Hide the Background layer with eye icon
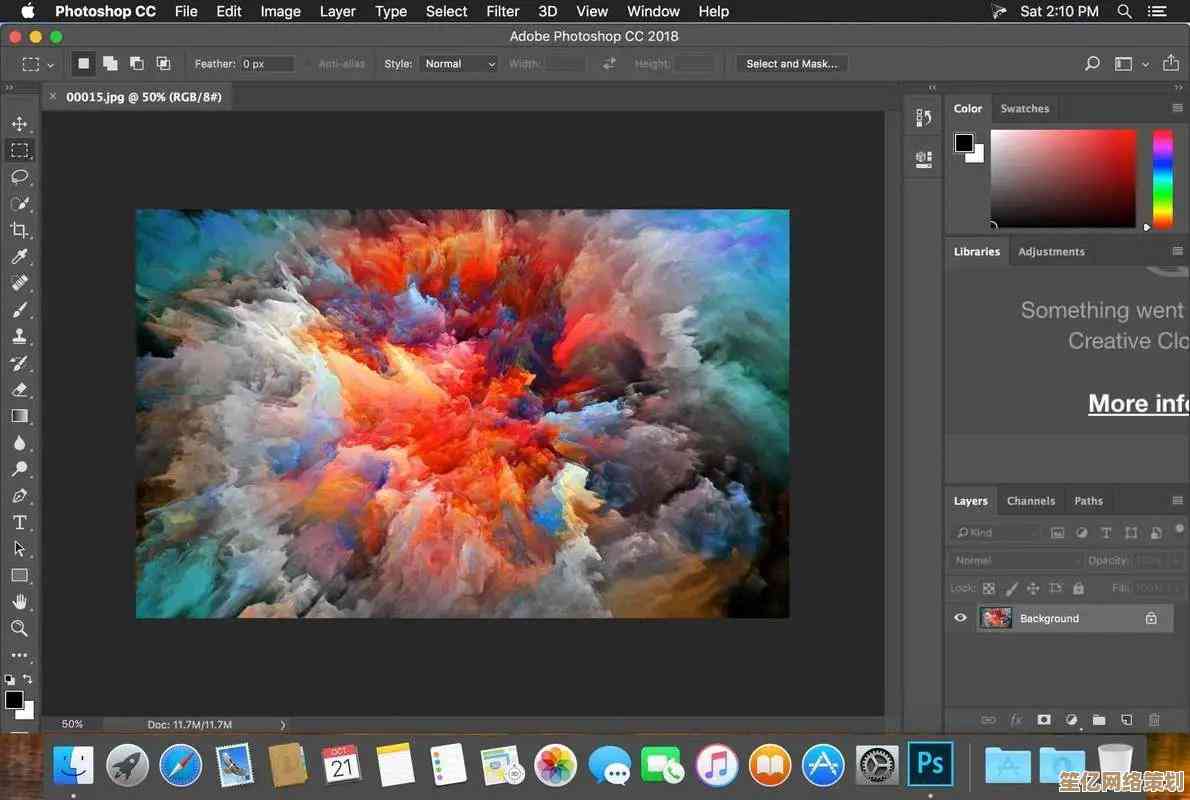1190x800 pixels. (x=960, y=618)
